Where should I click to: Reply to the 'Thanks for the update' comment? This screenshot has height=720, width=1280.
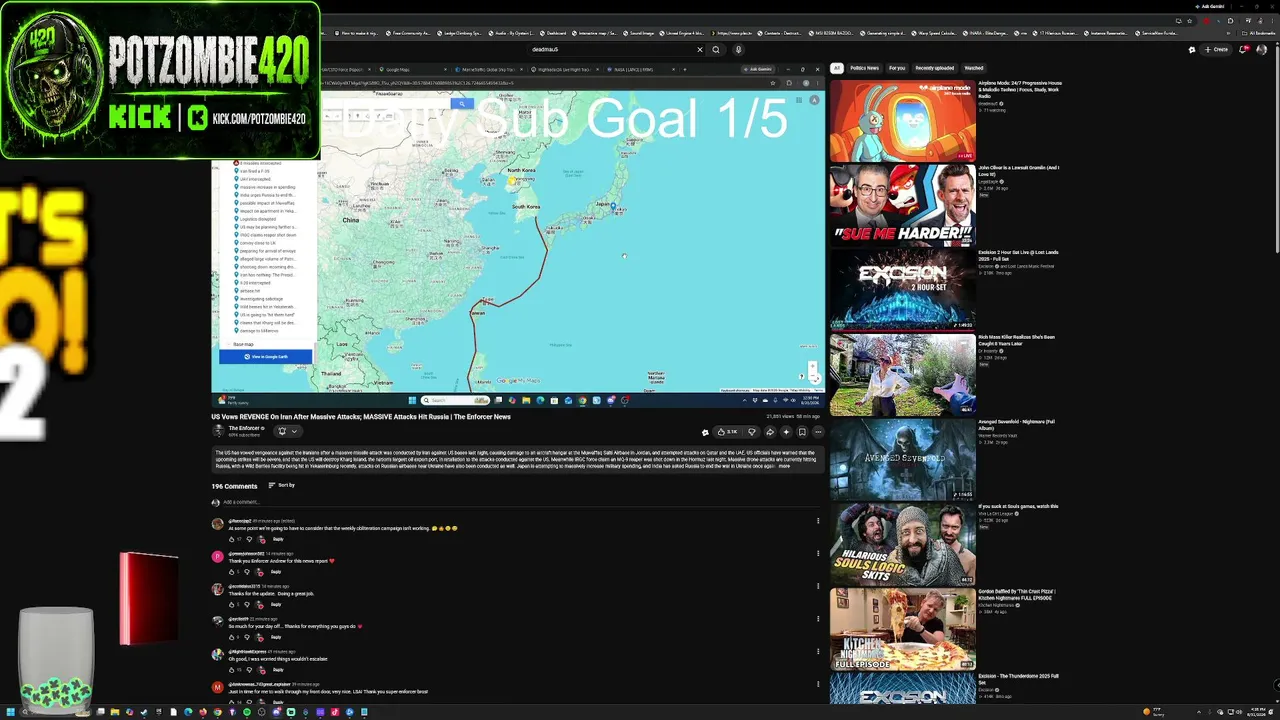click(x=276, y=604)
